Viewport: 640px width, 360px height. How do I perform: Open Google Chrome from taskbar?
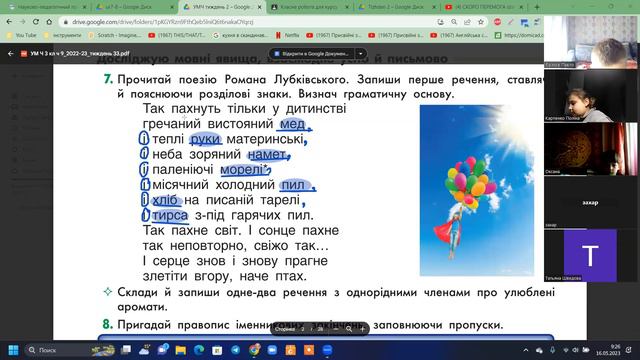(x=254, y=350)
